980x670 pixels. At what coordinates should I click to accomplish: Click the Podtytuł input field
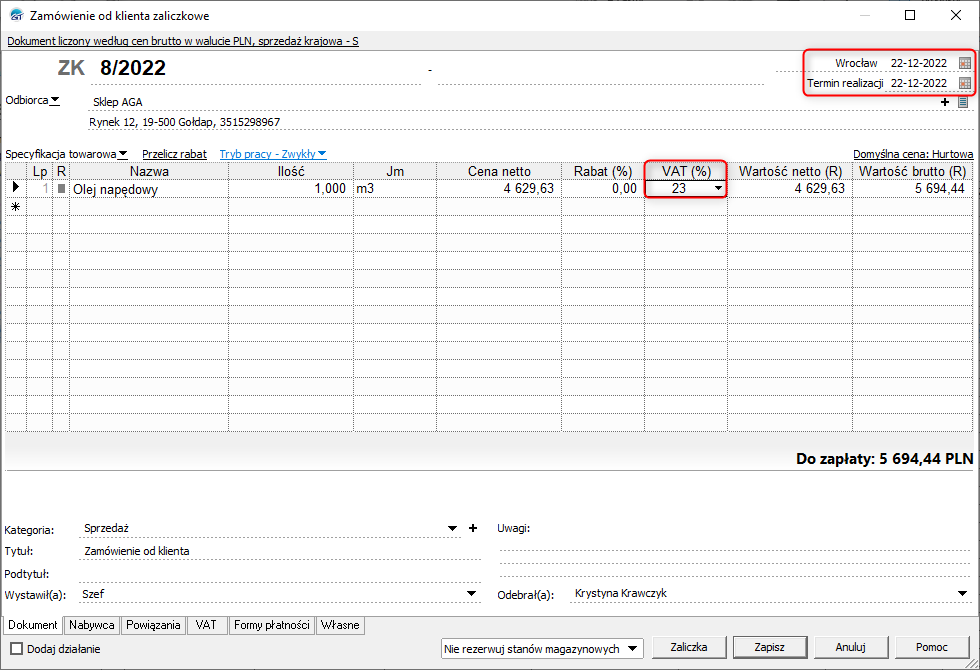tap(281, 574)
